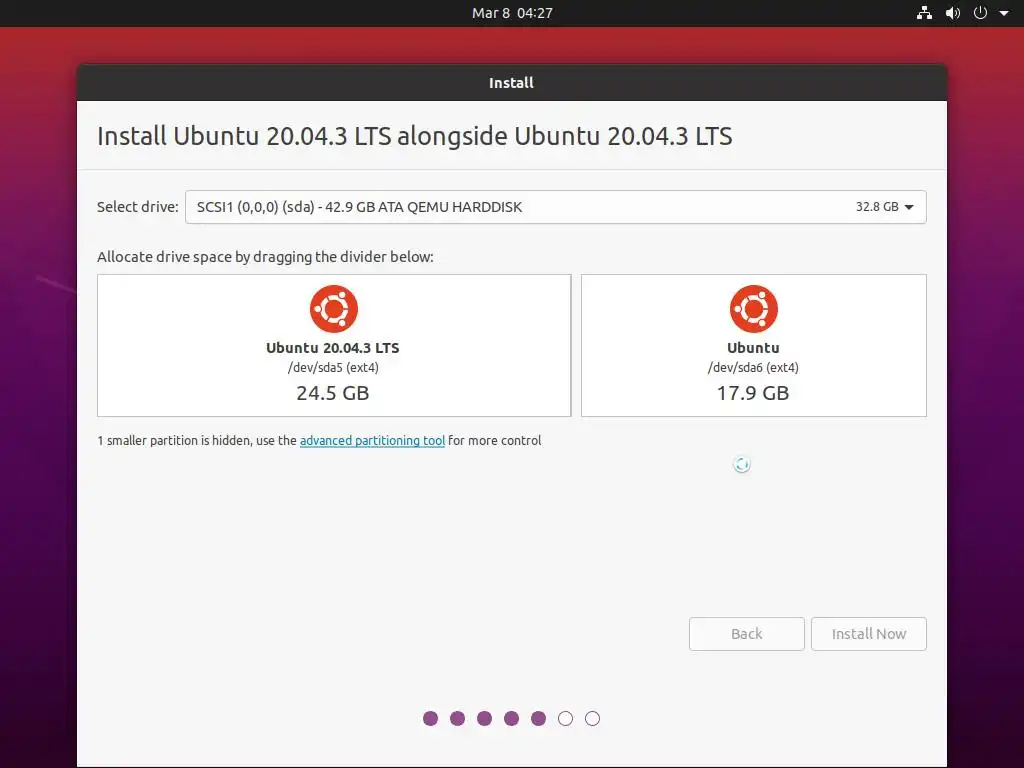Click the 'Allocate drive space by dragging' text
The width and height of the screenshot is (1024, 768).
(265, 257)
